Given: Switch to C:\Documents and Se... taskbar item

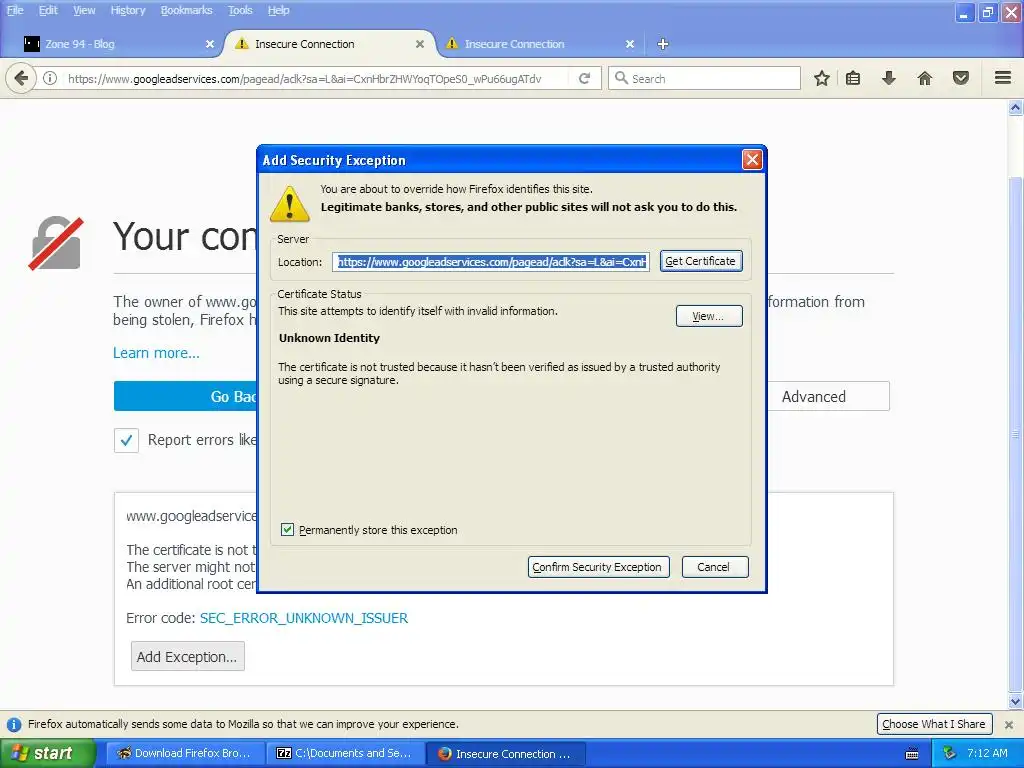Looking at the screenshot, I should point(345,754).
